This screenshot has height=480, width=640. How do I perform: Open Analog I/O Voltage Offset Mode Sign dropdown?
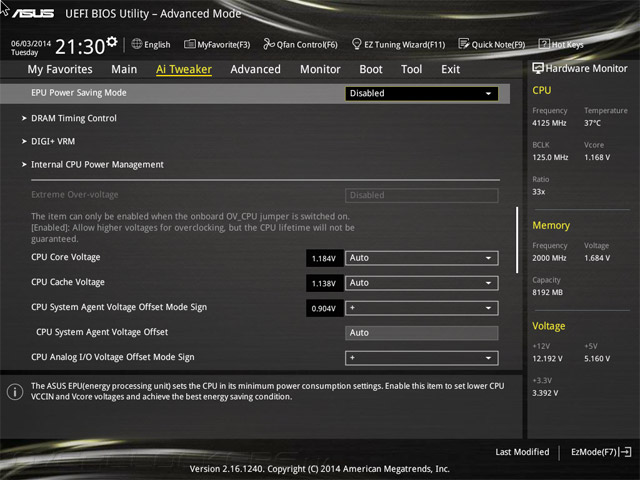[x=422, y=358]
